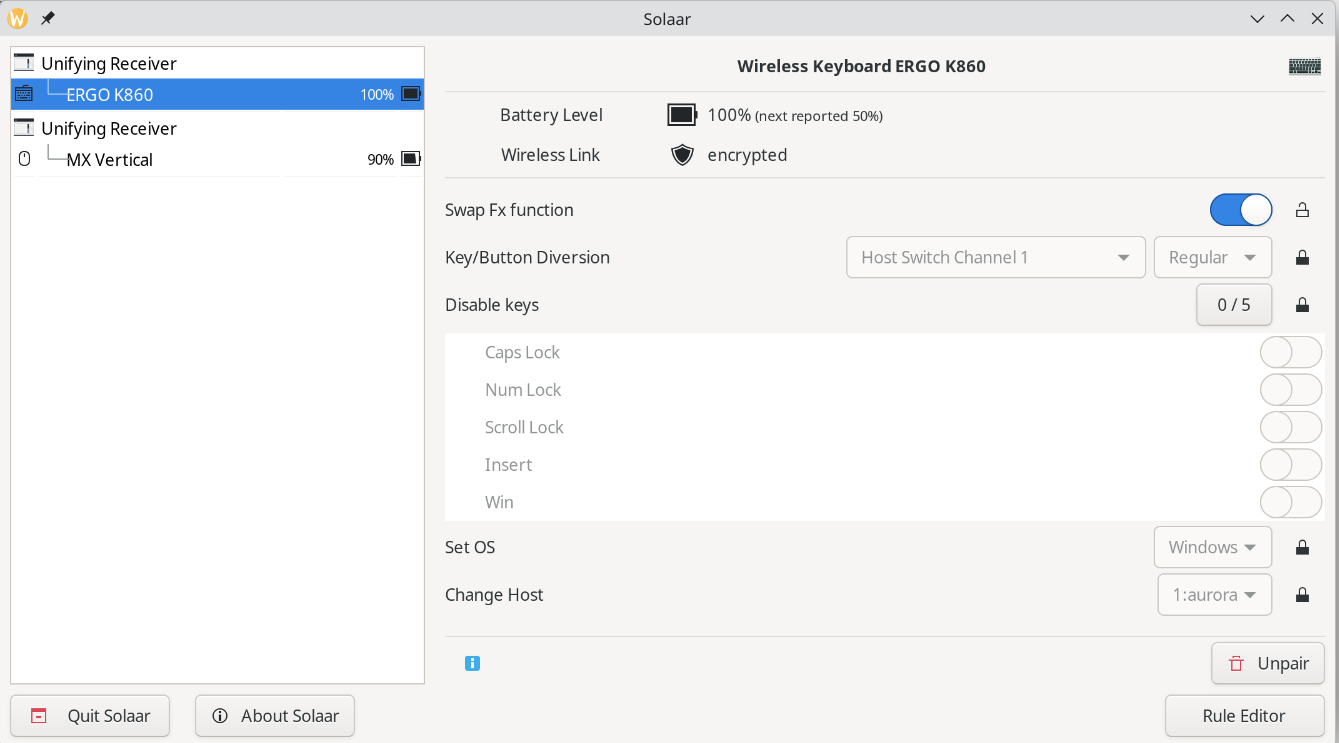Open the Change Host 1:aurora dropdown
The width and height of the screenshot is (1339, 743).
point(1215,595)
